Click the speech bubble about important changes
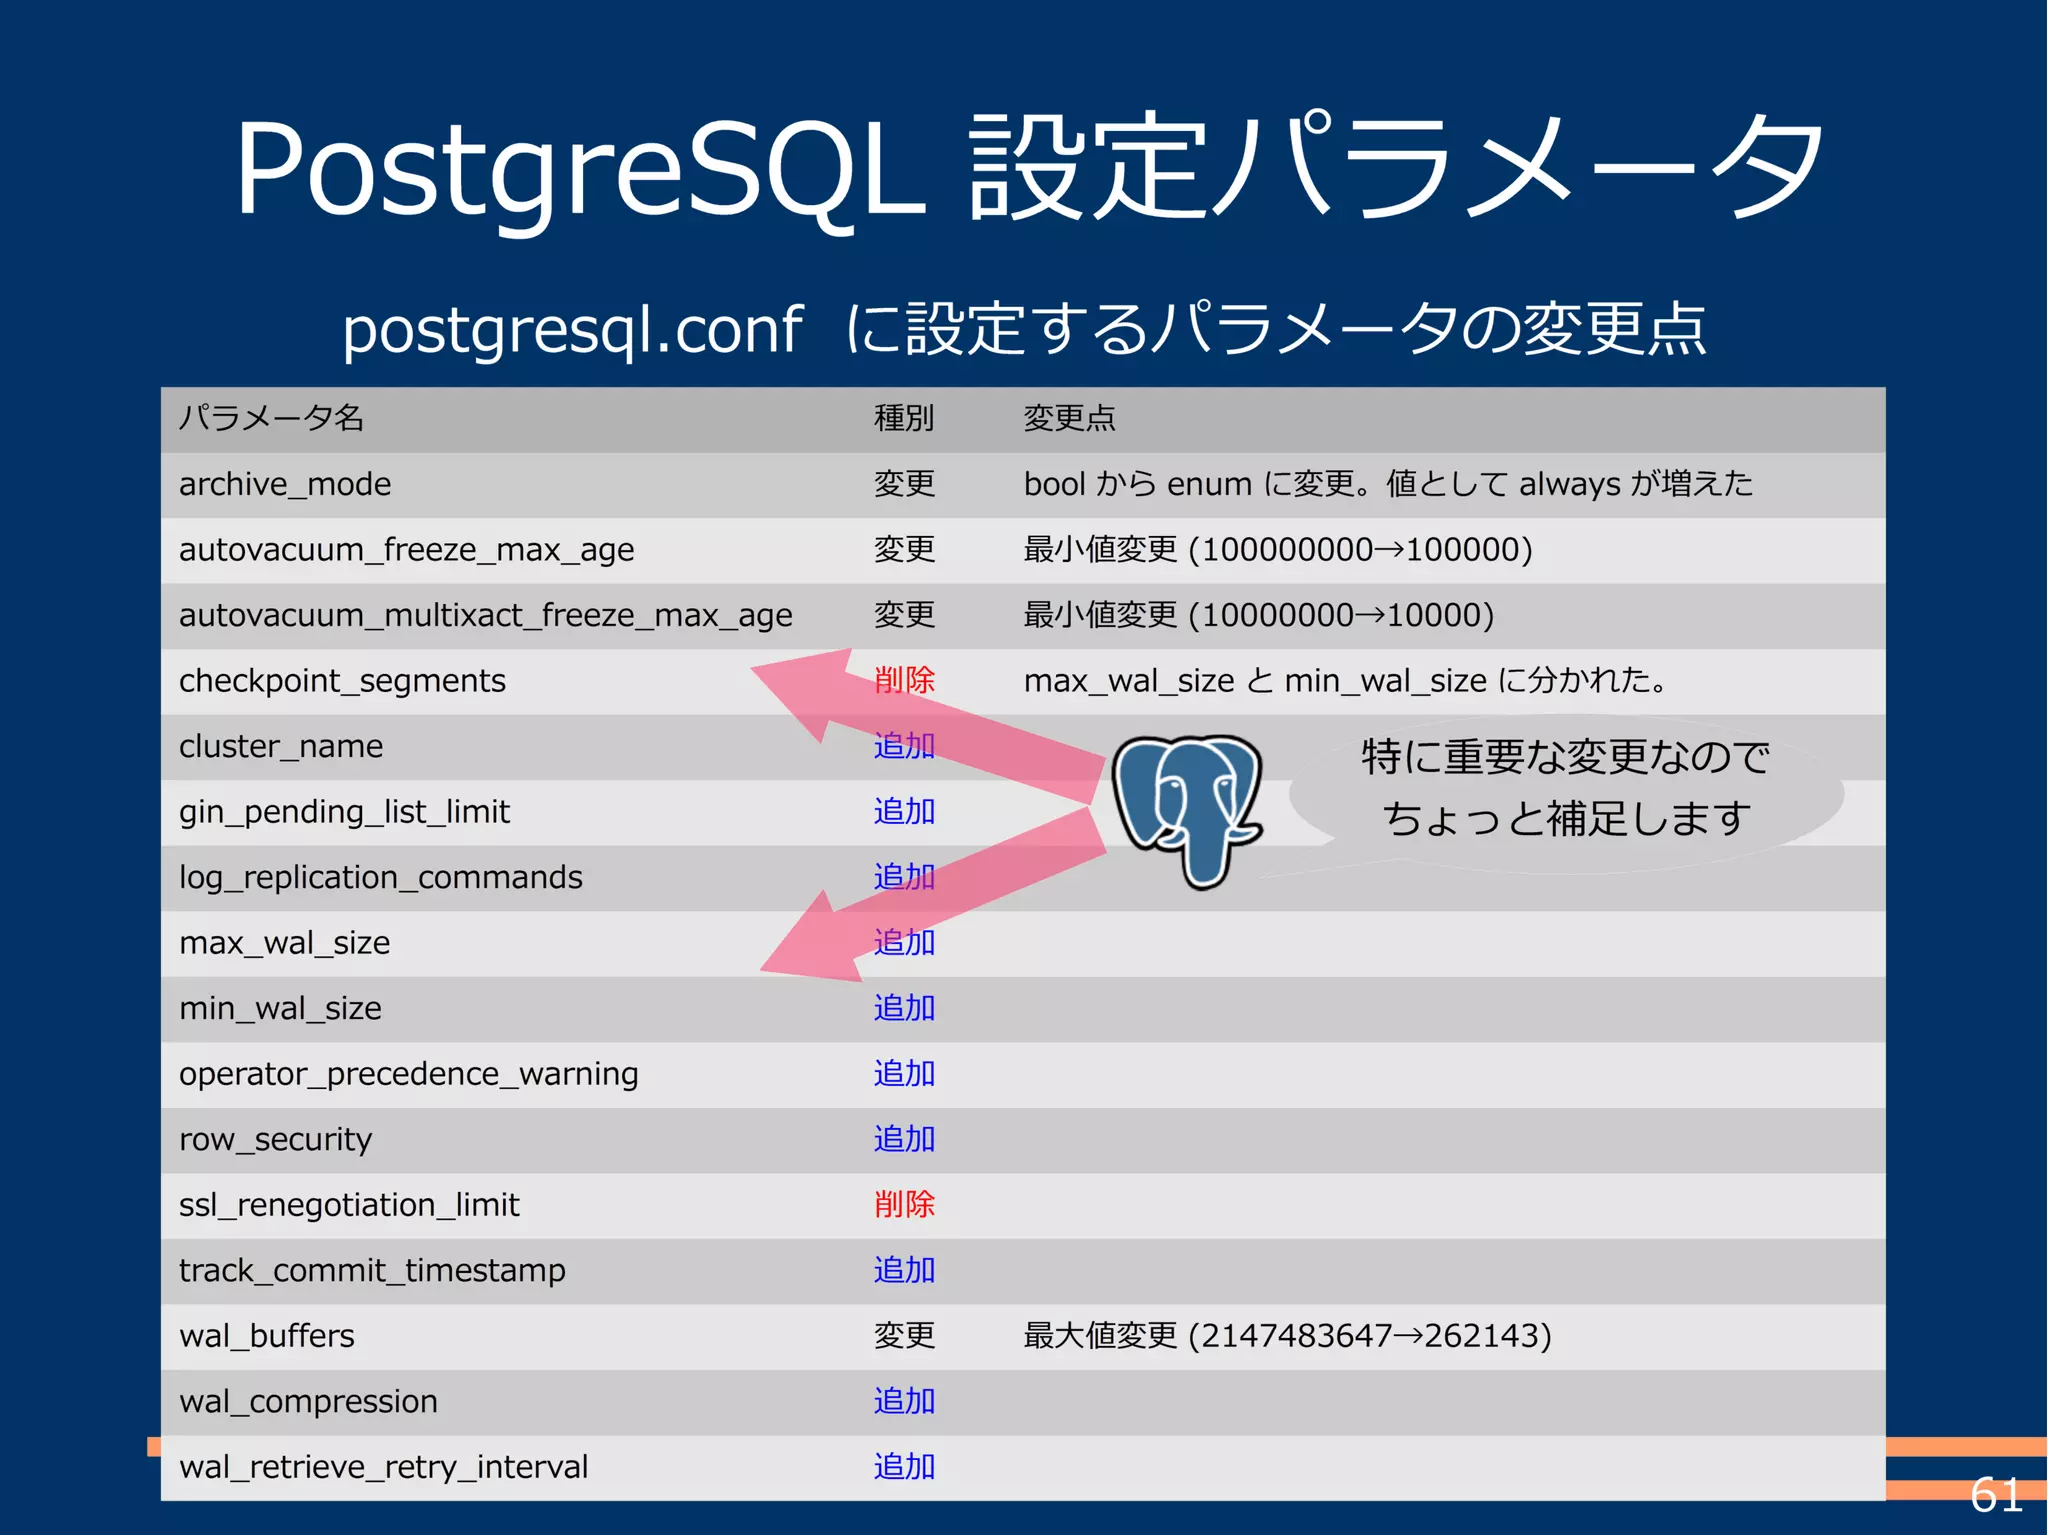This screenshot has height=1535, width=2048. 1565,789
